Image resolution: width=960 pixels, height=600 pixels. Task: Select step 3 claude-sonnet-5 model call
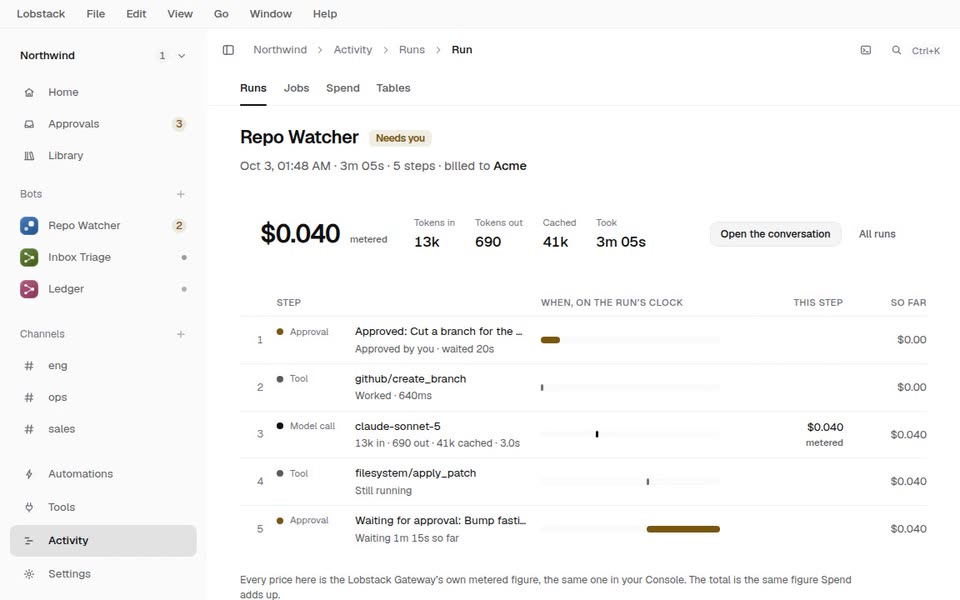point(583,435)
